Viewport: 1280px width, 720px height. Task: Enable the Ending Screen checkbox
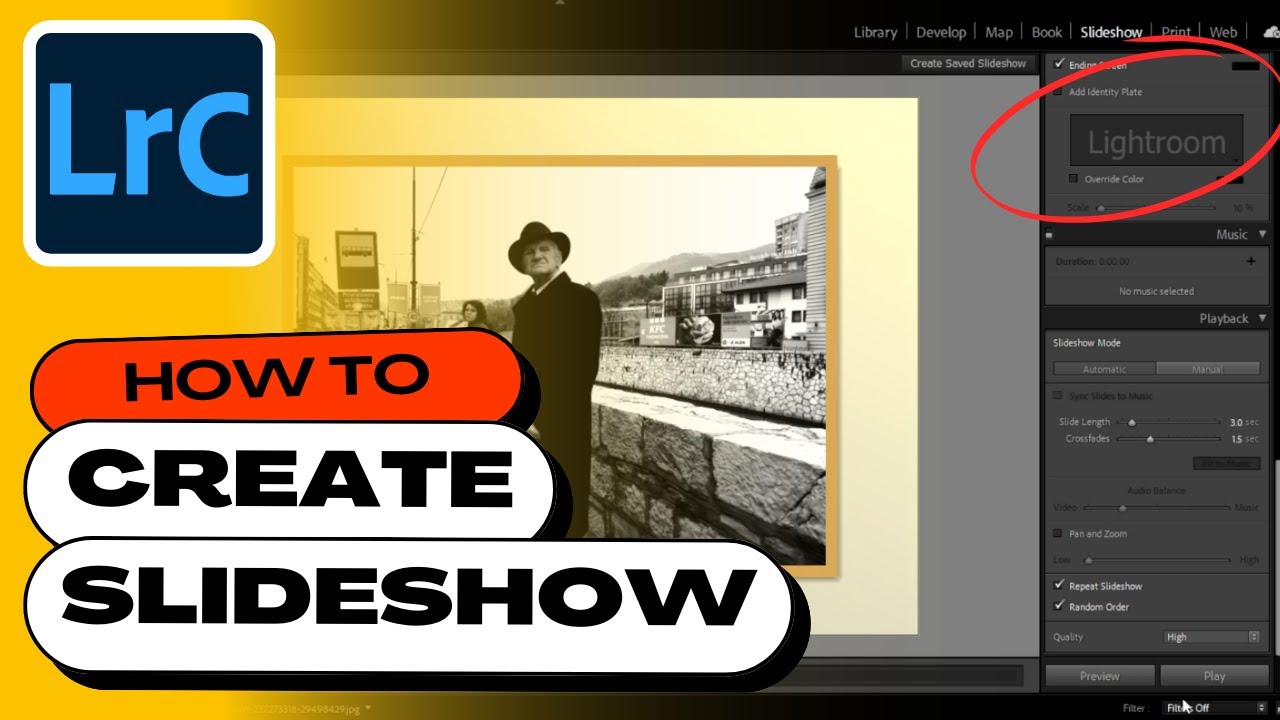(1059, 64)
